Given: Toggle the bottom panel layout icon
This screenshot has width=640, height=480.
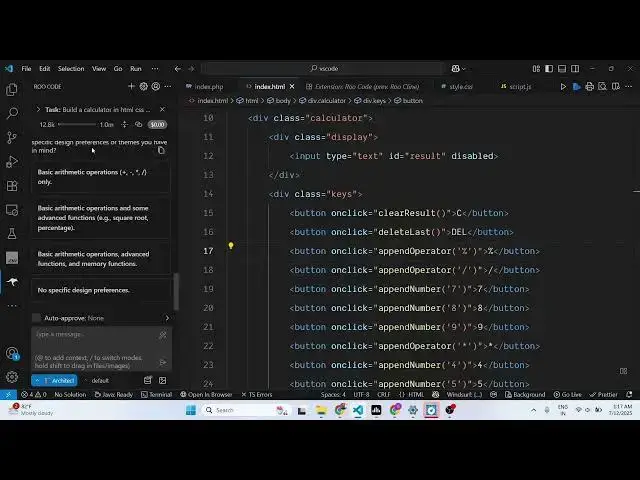Looking at the screenshot, I should point(562,69).
